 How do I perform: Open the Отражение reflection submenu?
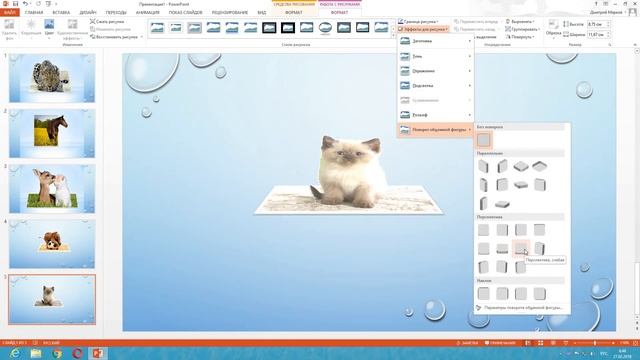[436, 71]
